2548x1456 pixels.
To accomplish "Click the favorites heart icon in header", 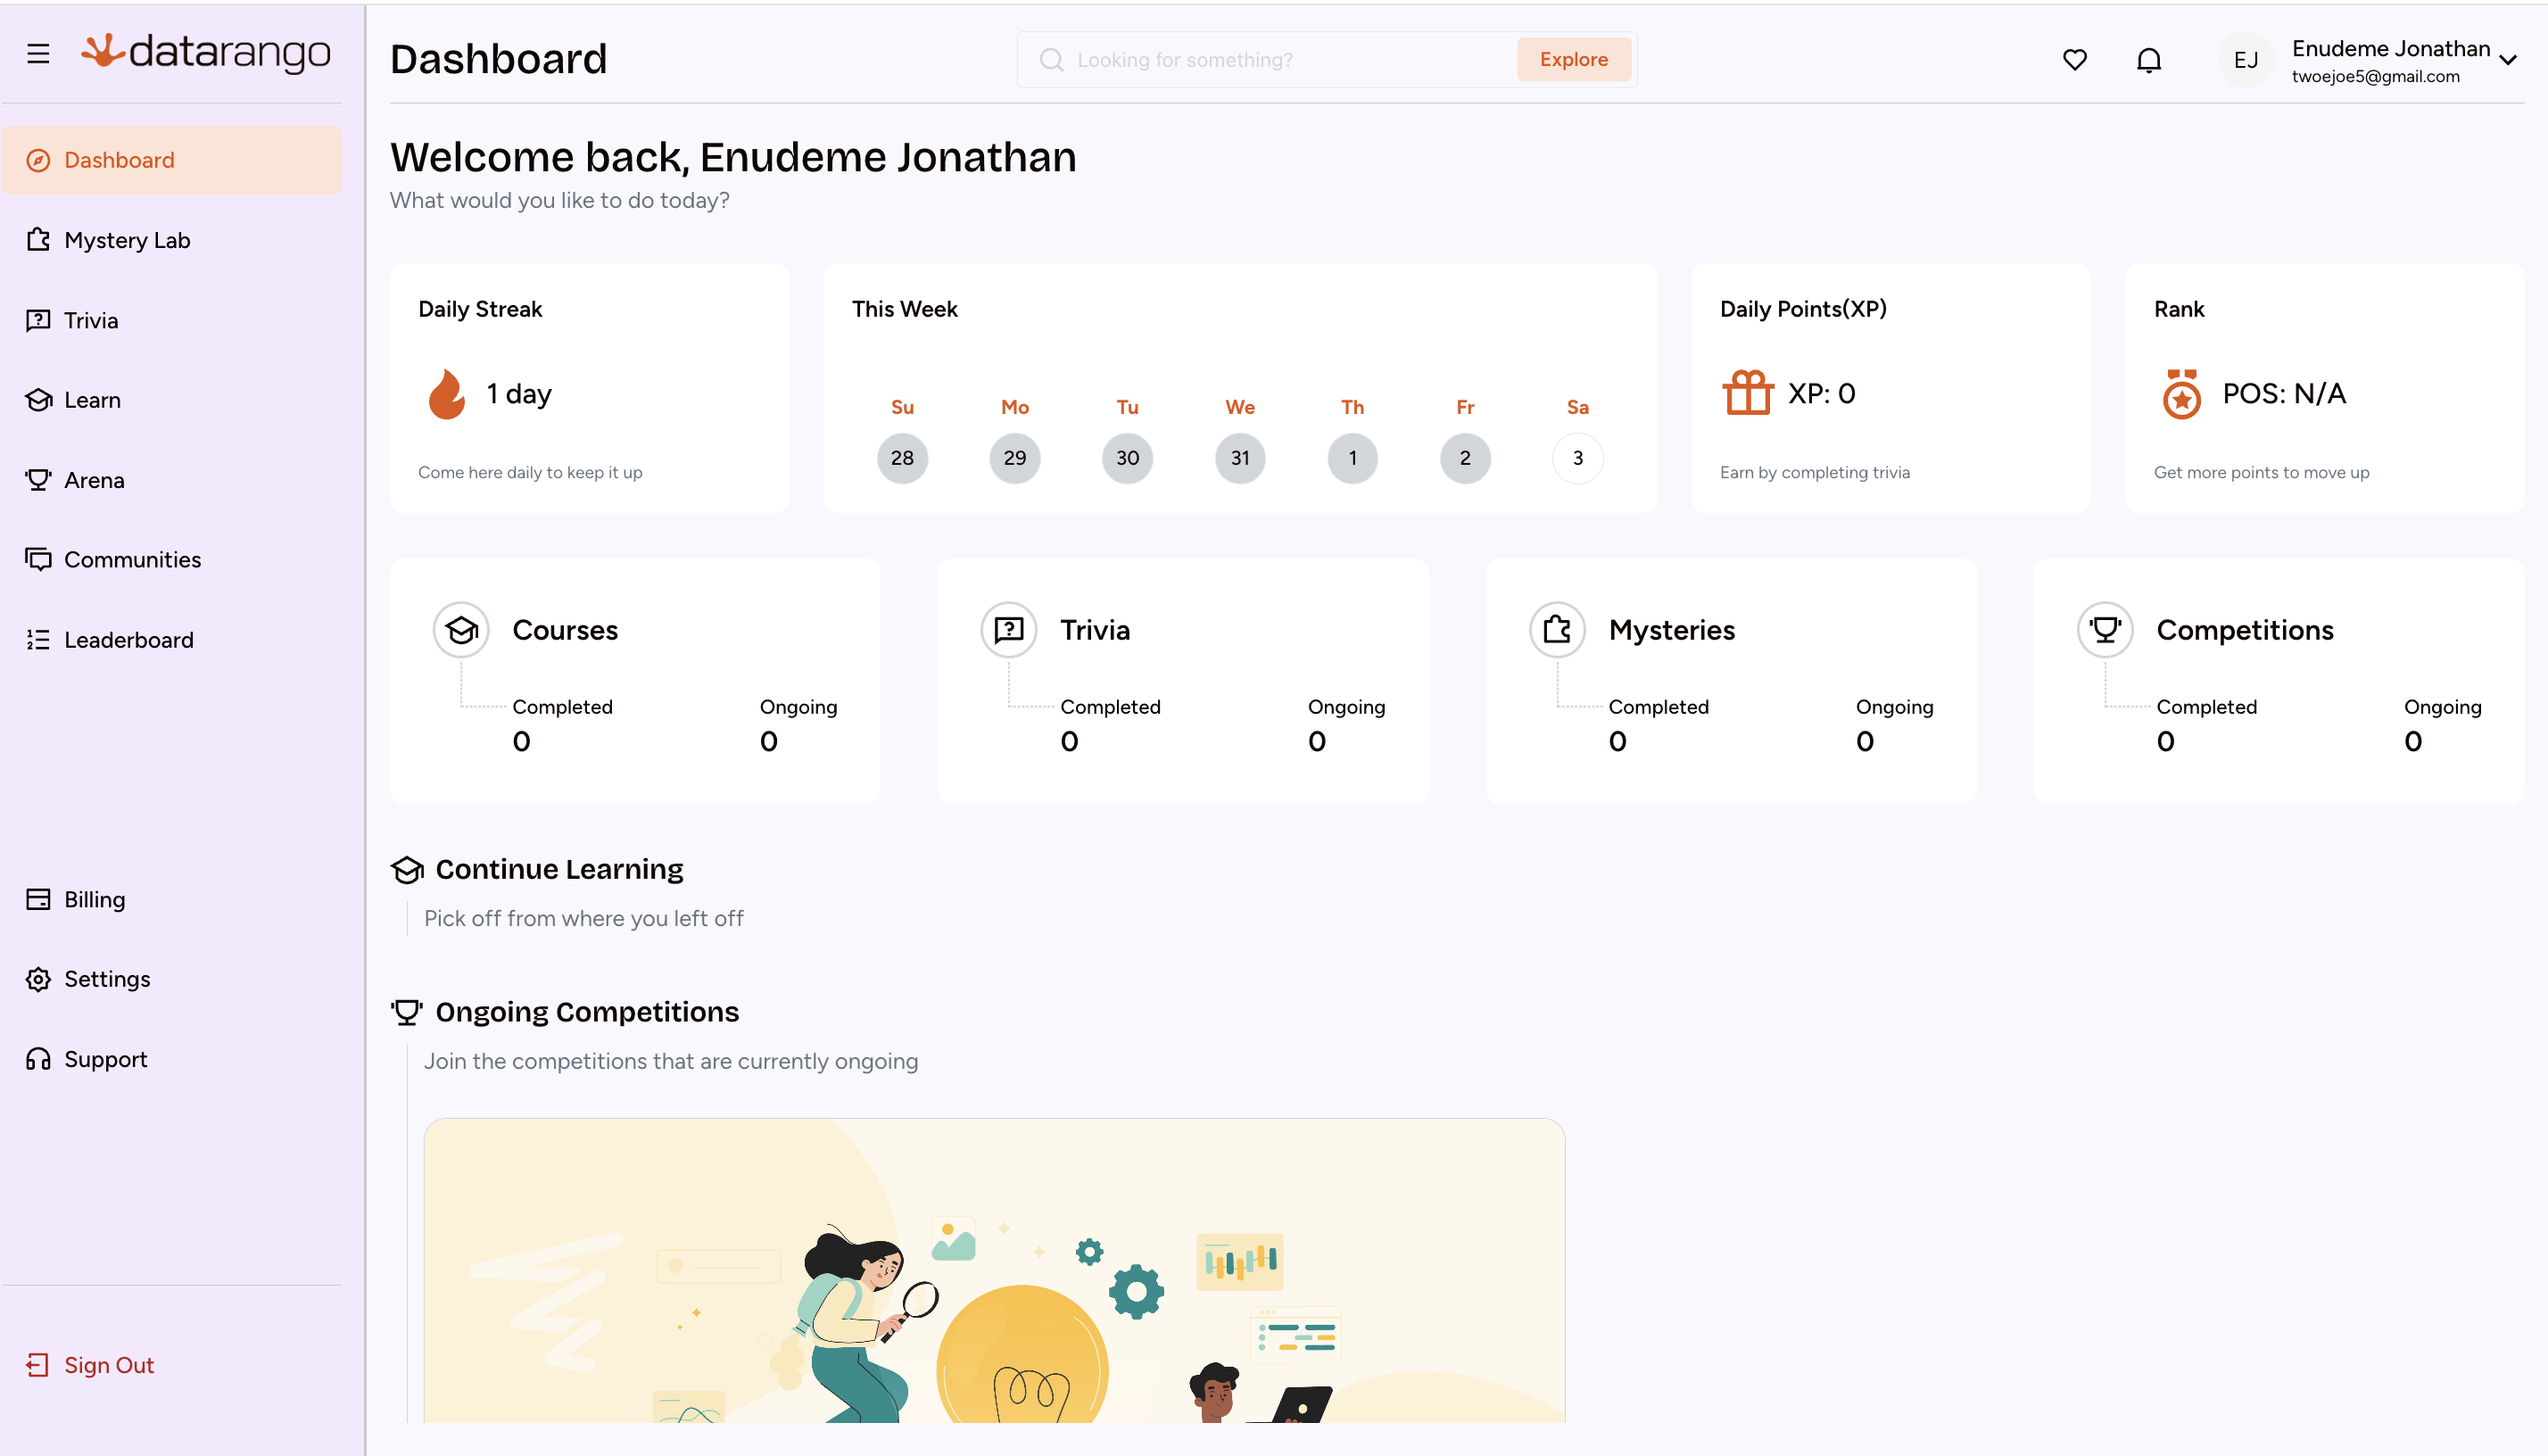I will (x=2074, y=60).
